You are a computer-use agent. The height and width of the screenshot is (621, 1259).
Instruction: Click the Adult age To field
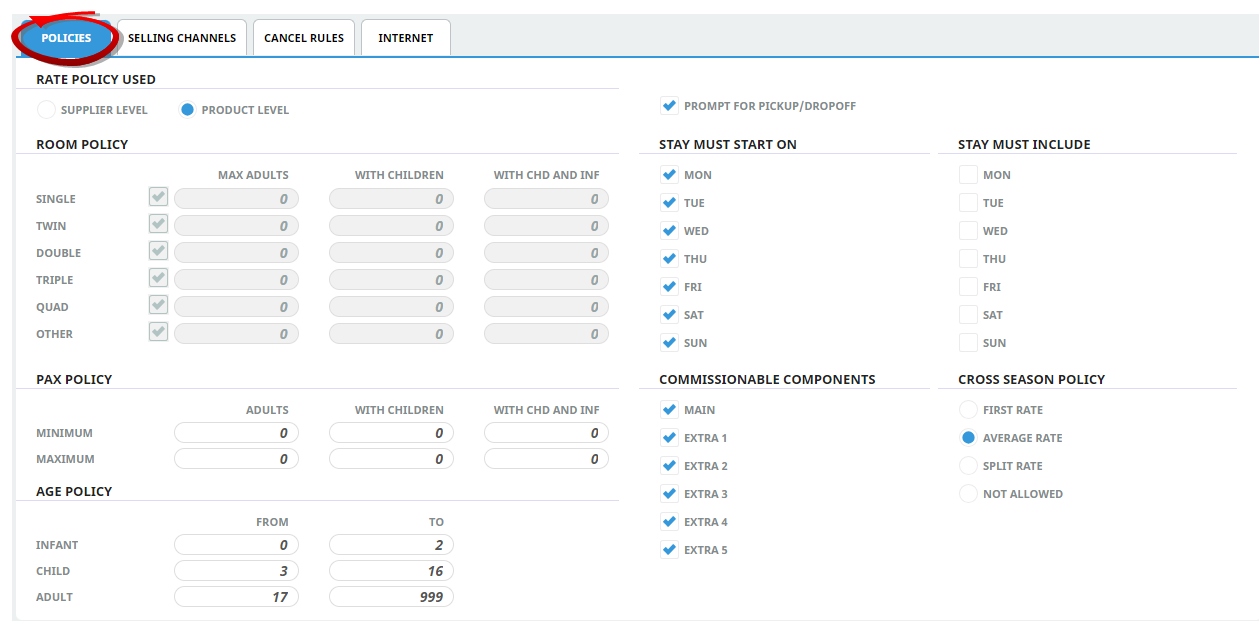click(x=391, y=597)
